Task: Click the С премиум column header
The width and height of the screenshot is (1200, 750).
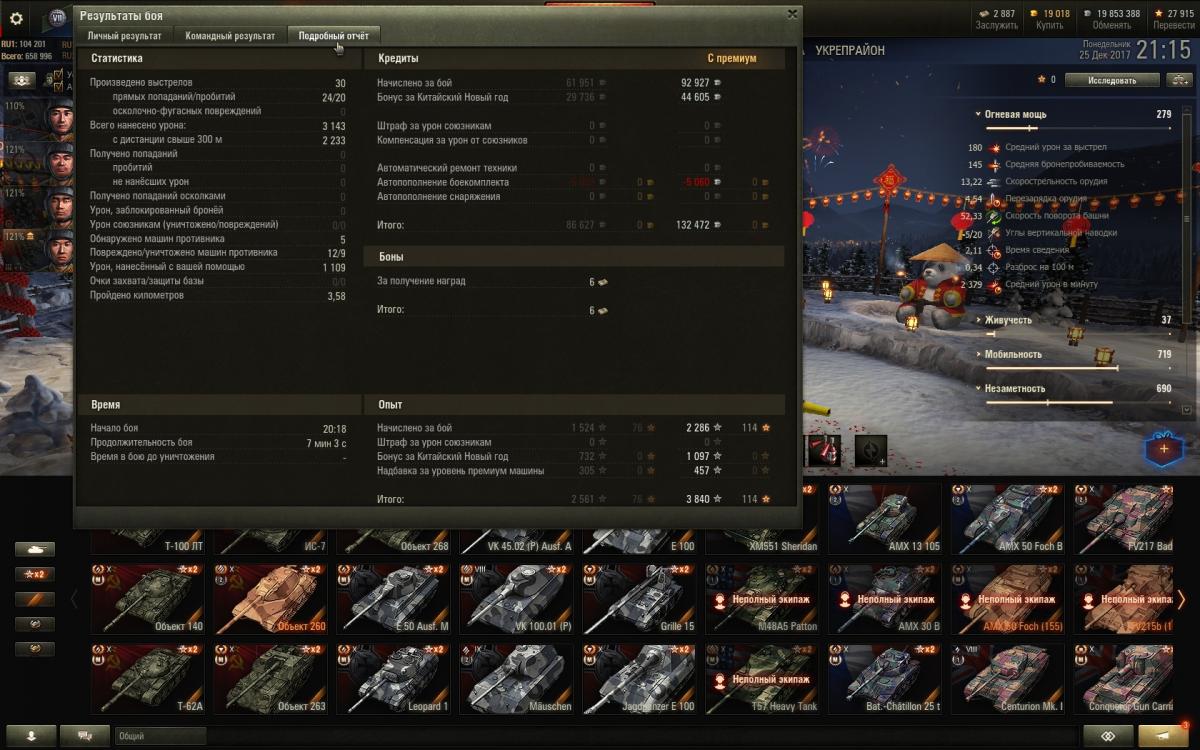Action: (x=731, y=58)
